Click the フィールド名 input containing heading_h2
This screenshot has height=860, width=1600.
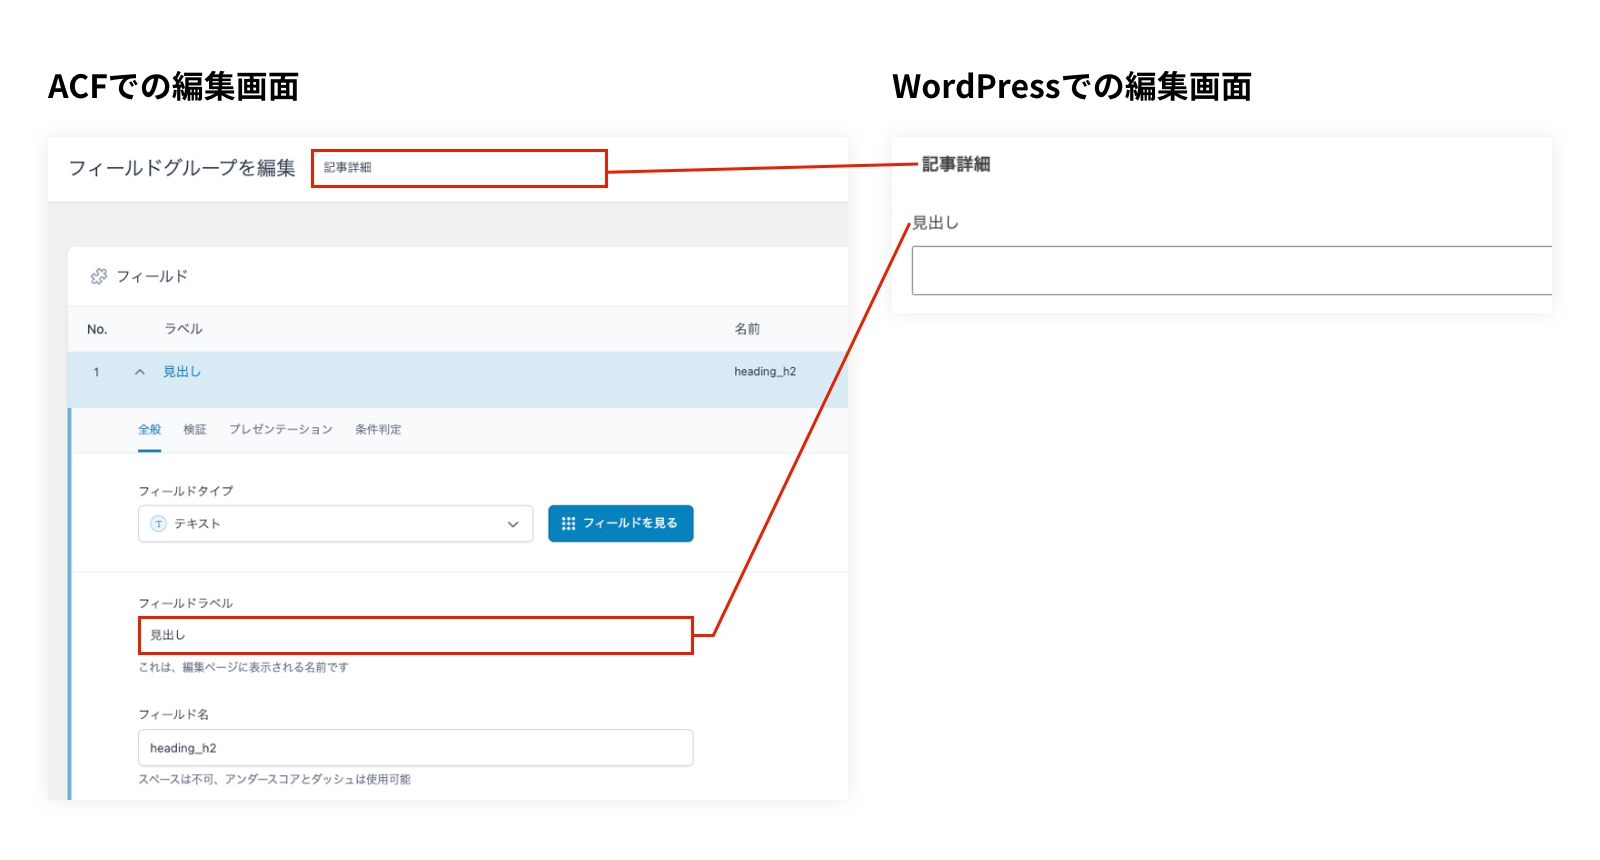click(x=415, y=748)
